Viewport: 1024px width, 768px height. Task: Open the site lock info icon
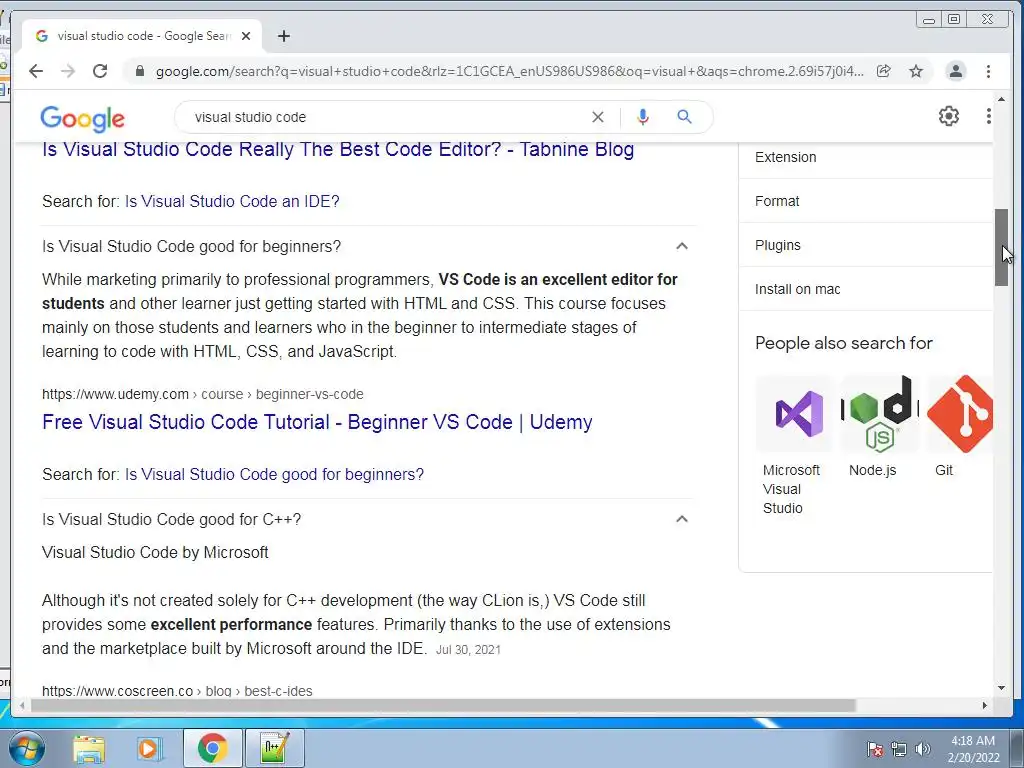pos(139,71)
